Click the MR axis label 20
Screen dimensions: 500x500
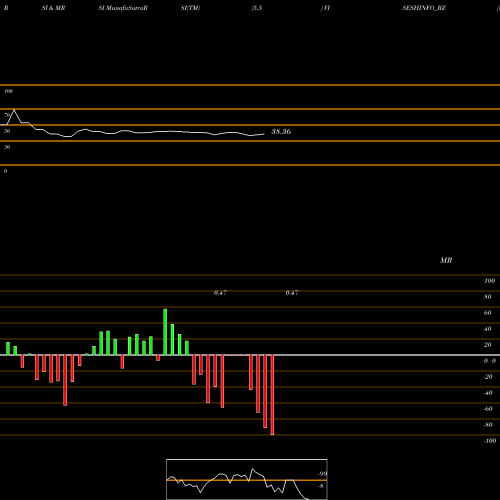[x=487, y=345]
